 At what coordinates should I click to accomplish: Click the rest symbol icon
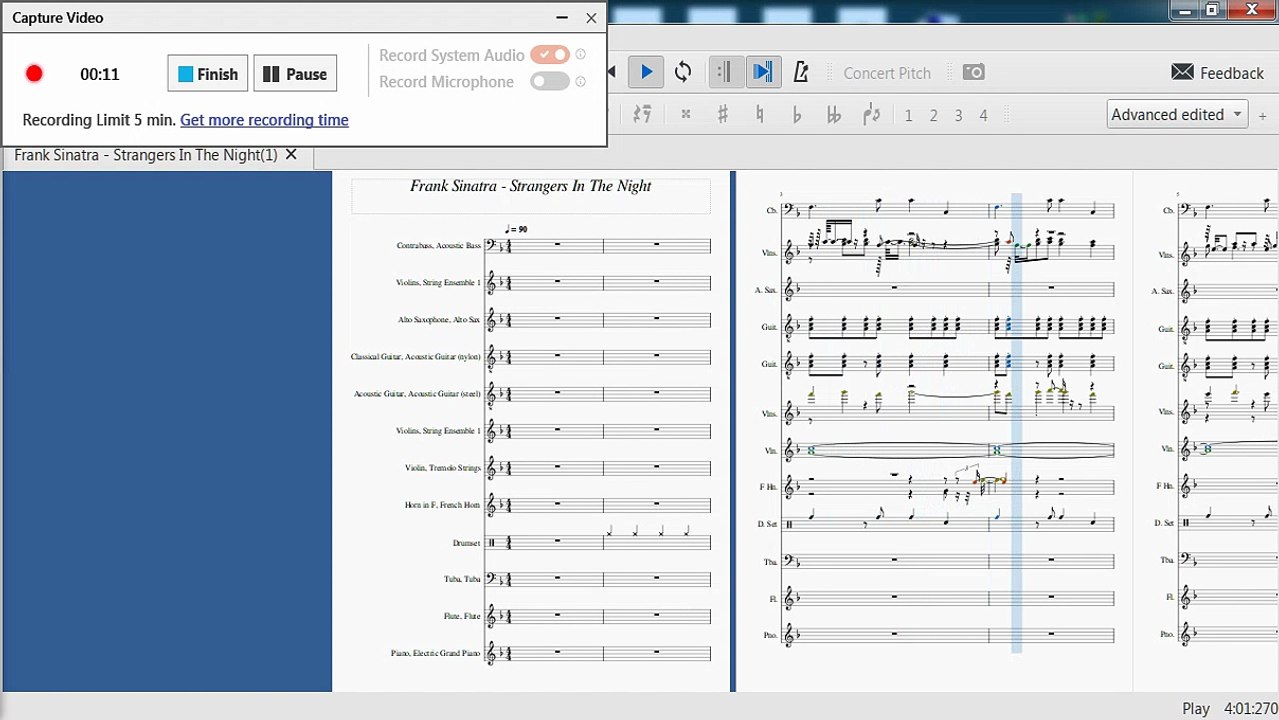(643, 115)
